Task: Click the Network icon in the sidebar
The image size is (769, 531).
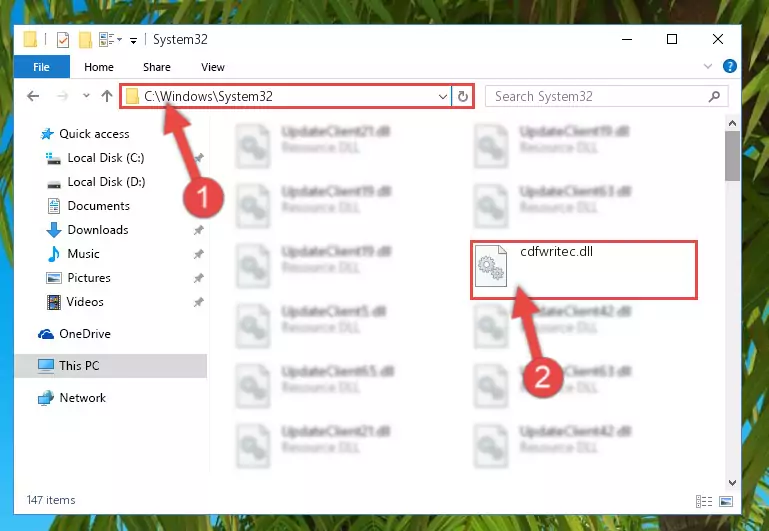Action: coord(46,398)
